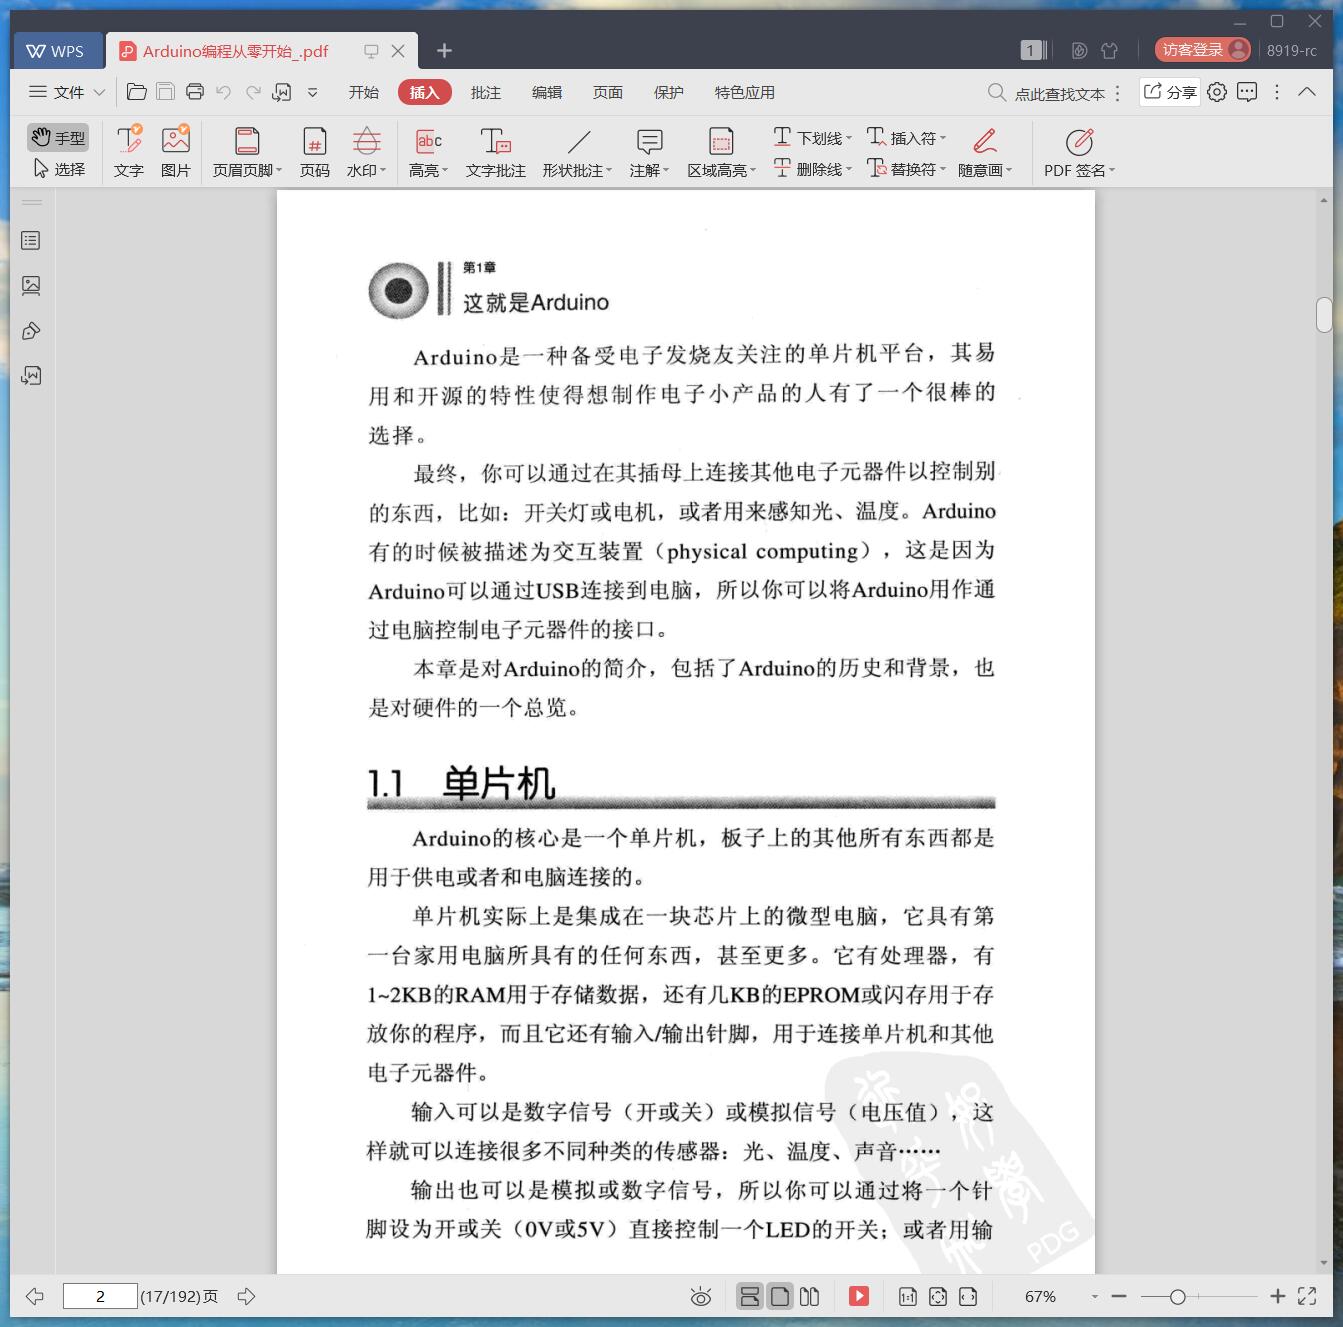
Task: Click the feedback chat icon
Action: coord(1247,92)
